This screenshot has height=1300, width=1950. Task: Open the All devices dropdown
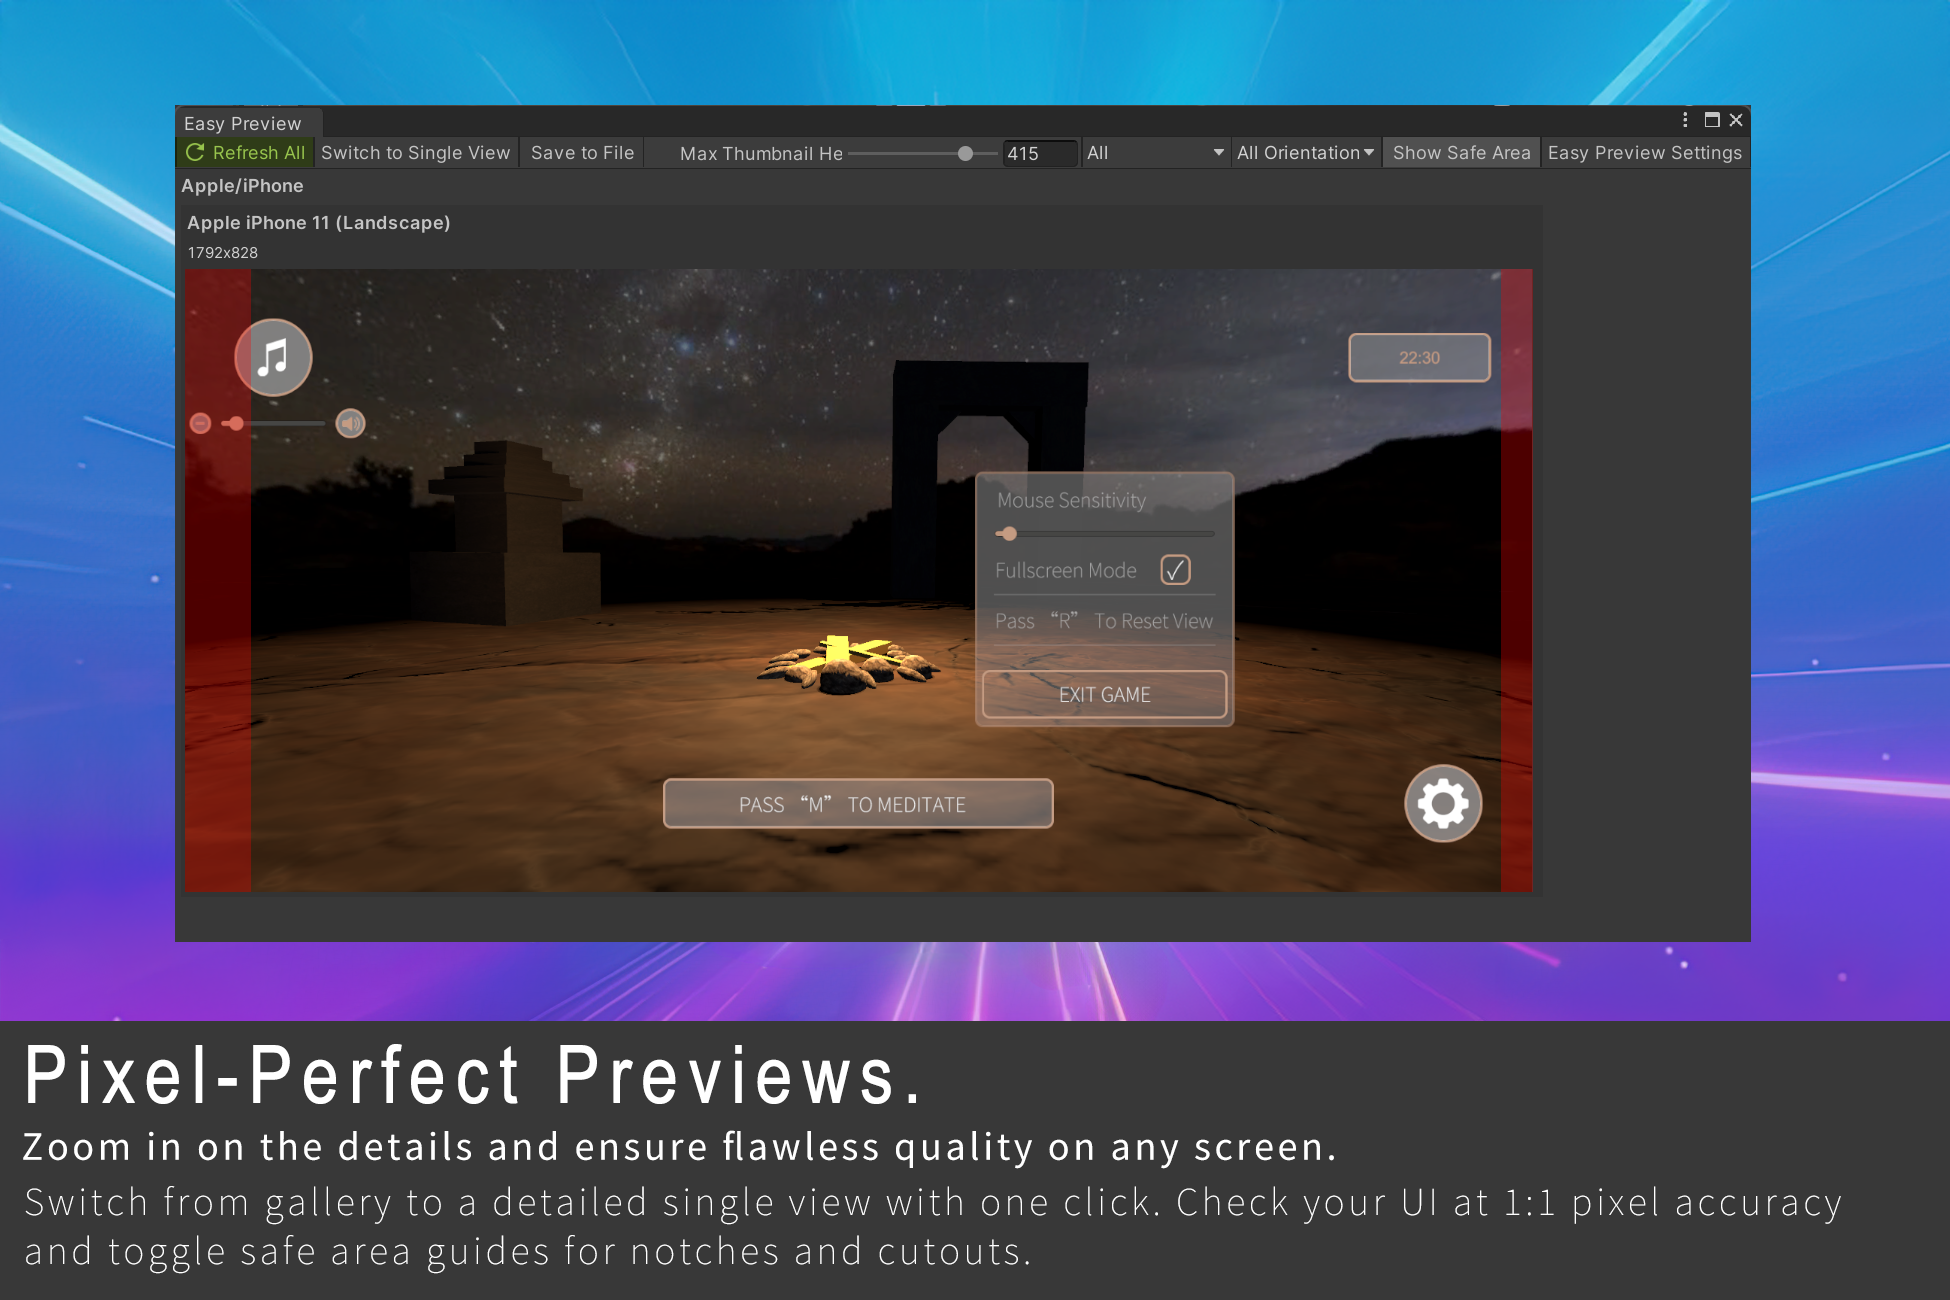(1155, 153)
